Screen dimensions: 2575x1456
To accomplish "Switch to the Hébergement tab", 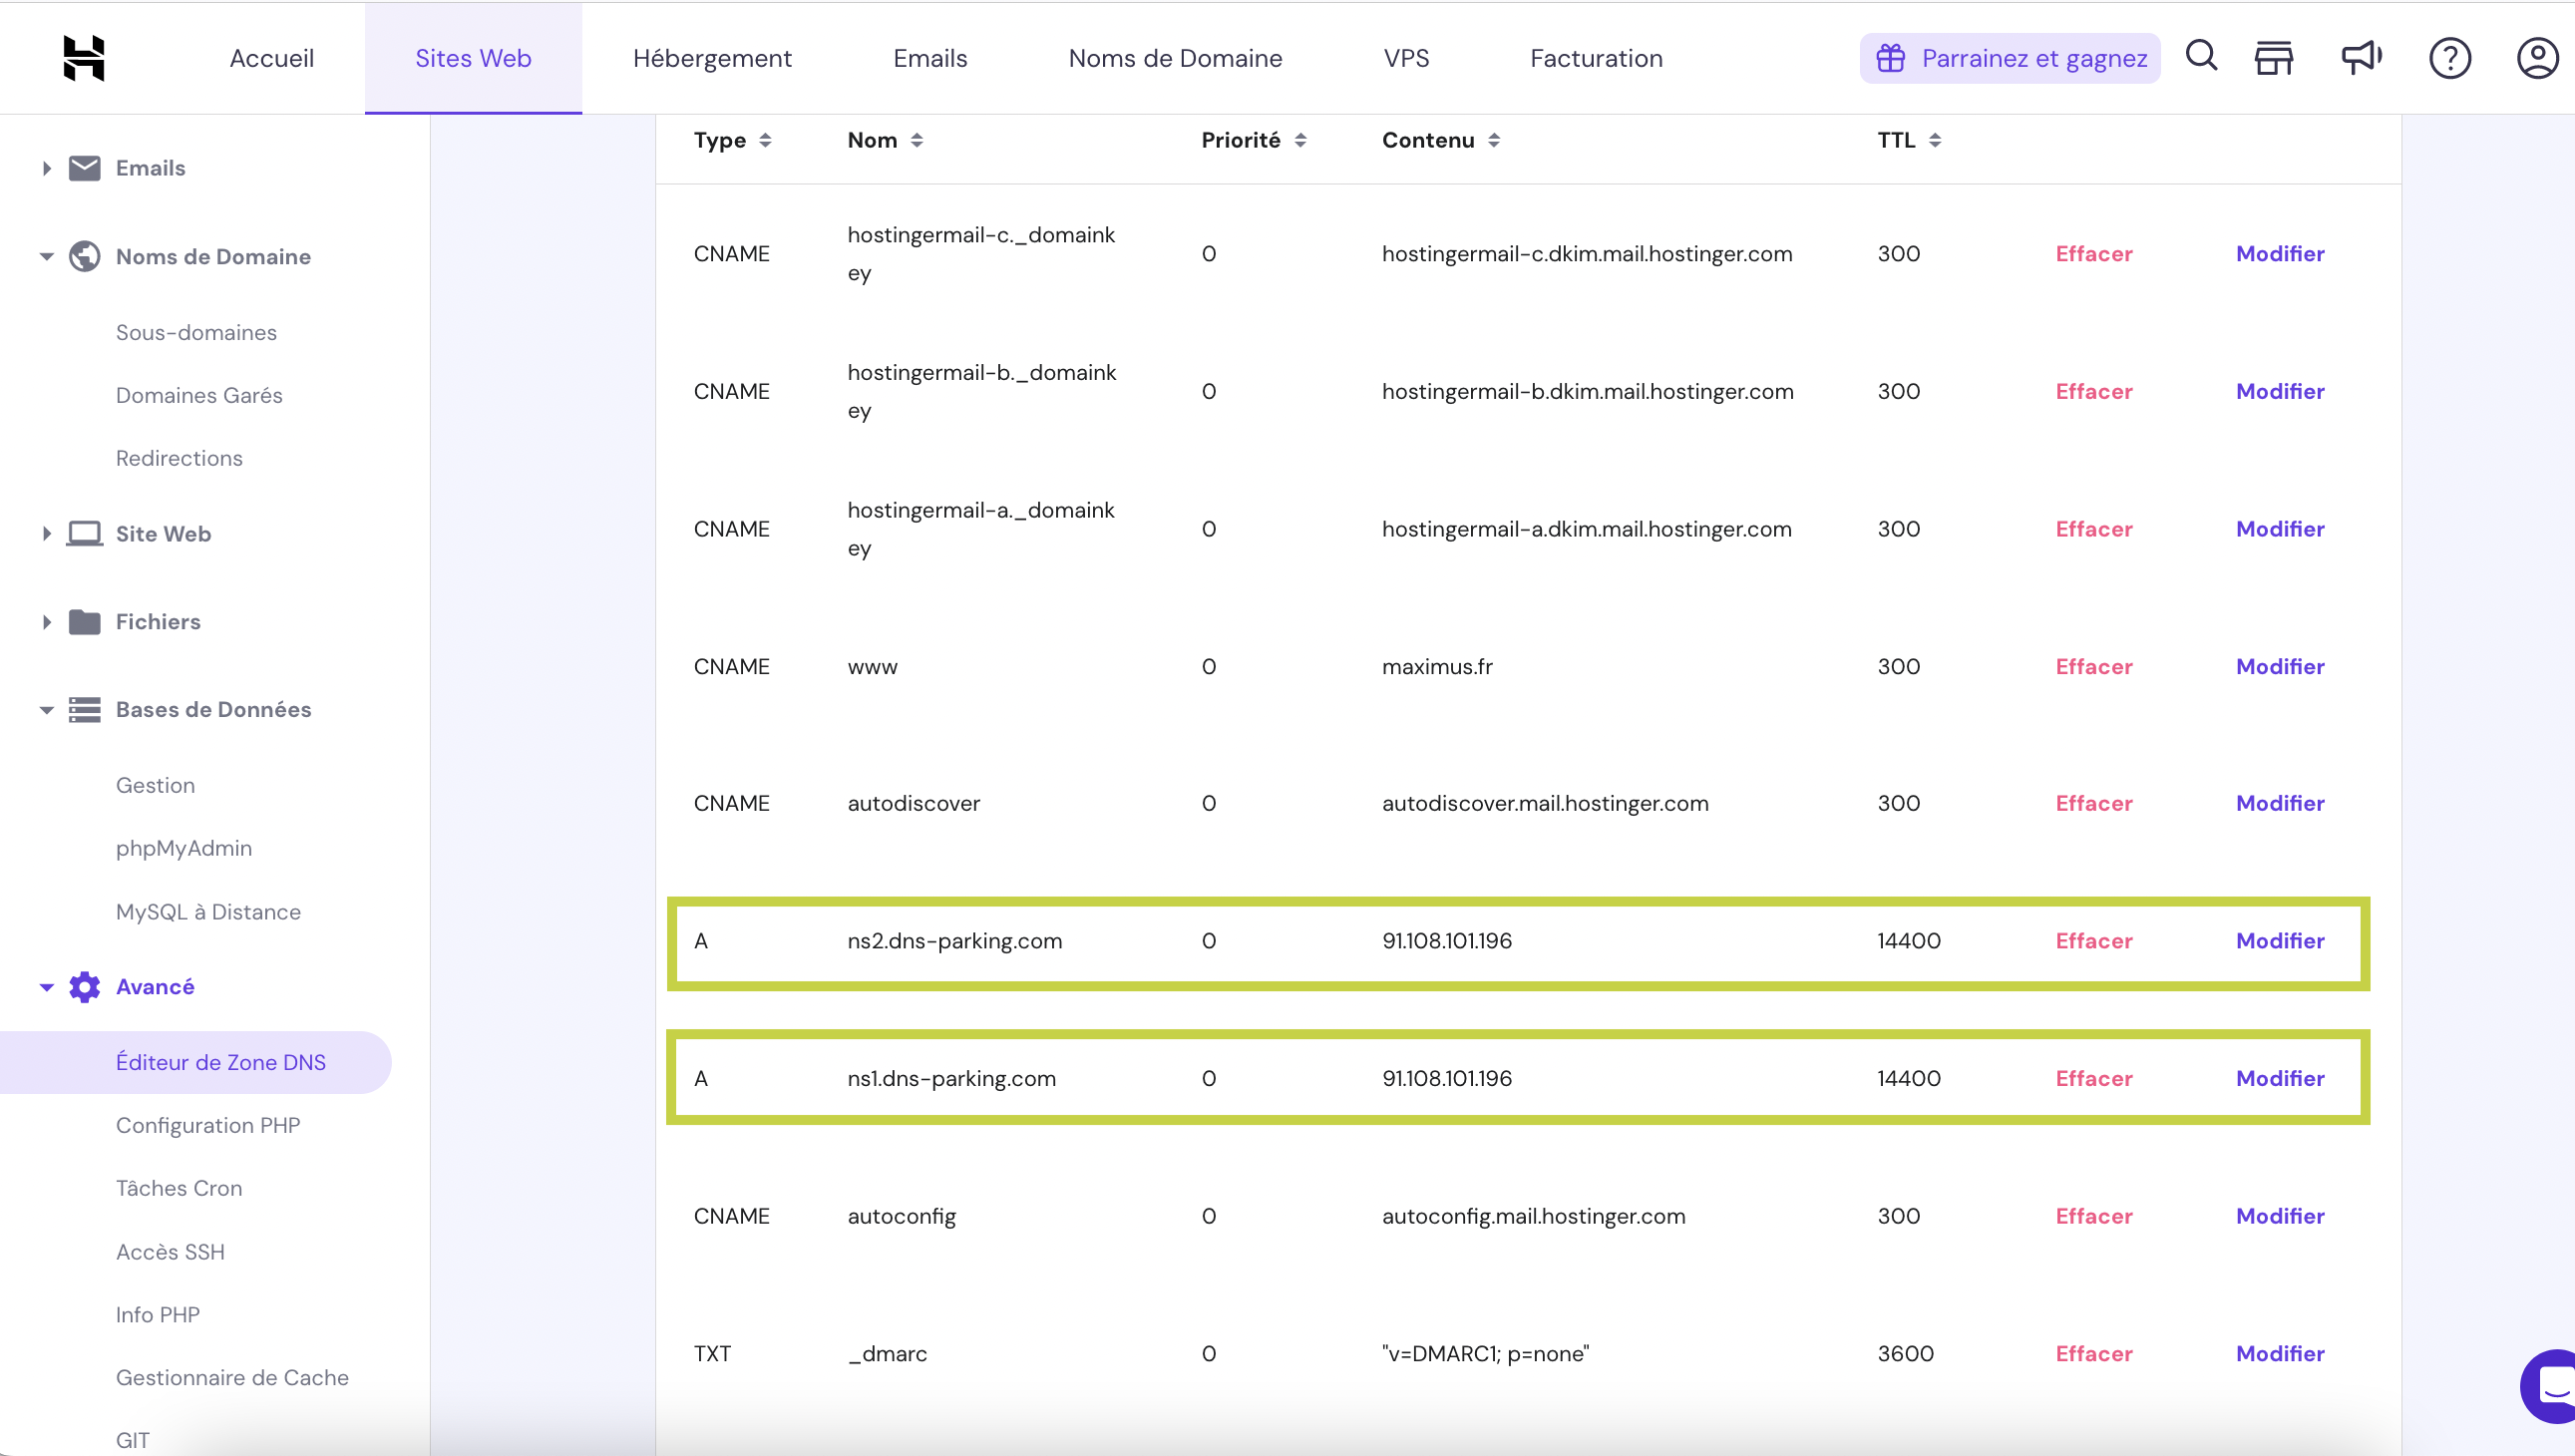I will [x=712, y=58].
